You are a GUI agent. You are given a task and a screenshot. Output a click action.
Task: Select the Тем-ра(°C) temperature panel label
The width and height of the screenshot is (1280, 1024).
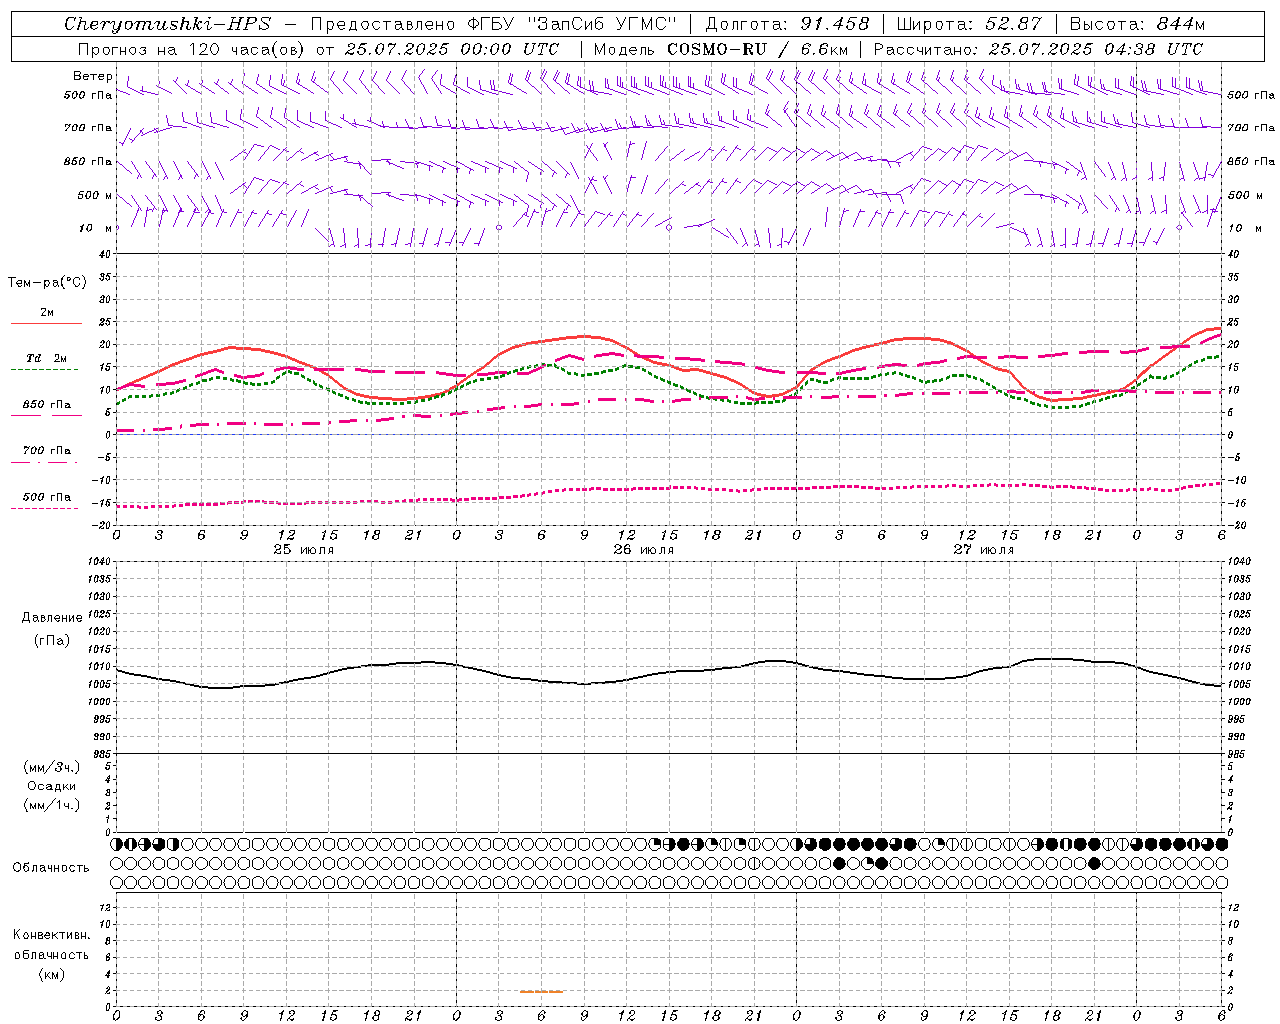47,283
